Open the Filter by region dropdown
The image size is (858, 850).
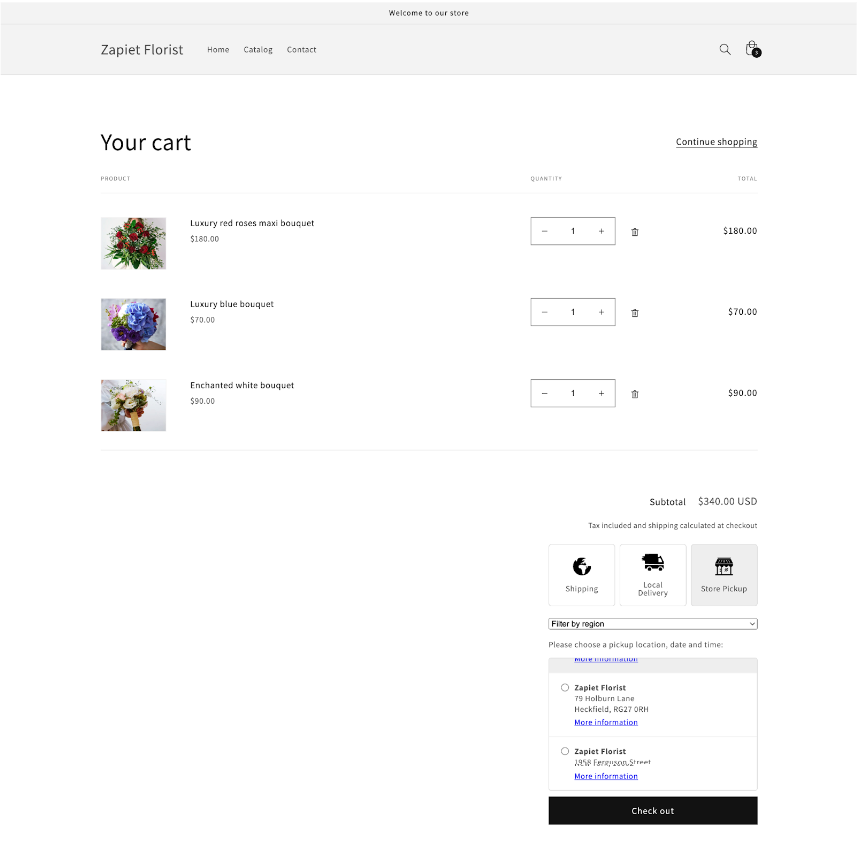point(652,623)
